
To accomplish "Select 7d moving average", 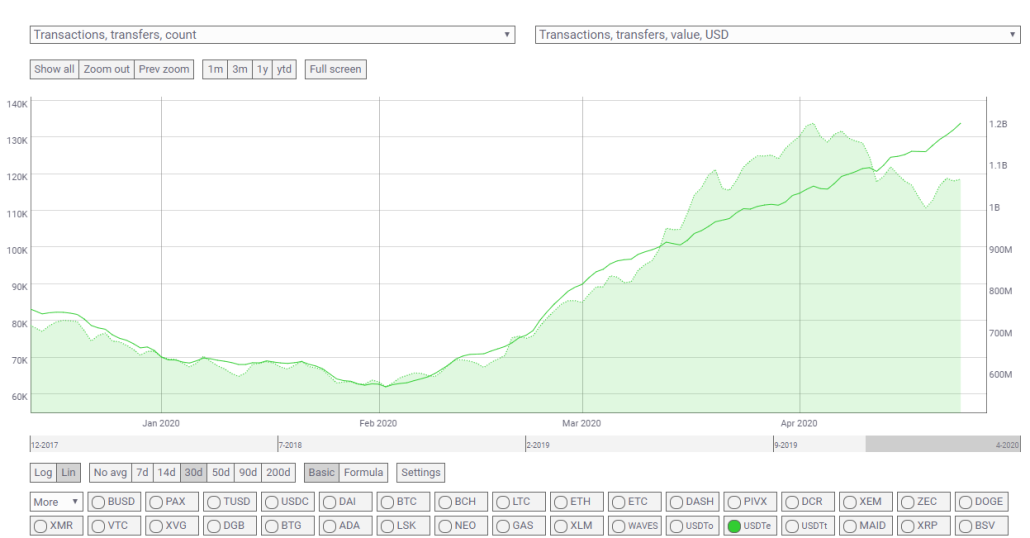I will point(142,472).
